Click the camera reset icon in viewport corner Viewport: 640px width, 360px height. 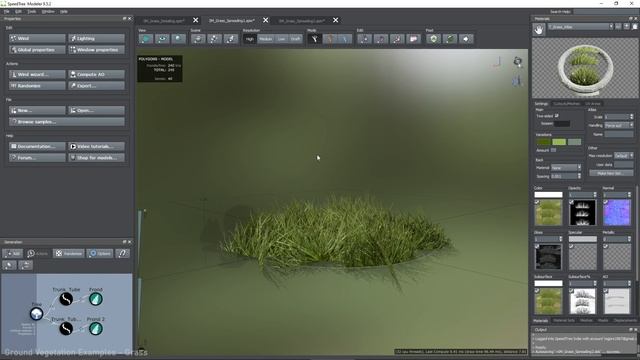coord(518,62)
